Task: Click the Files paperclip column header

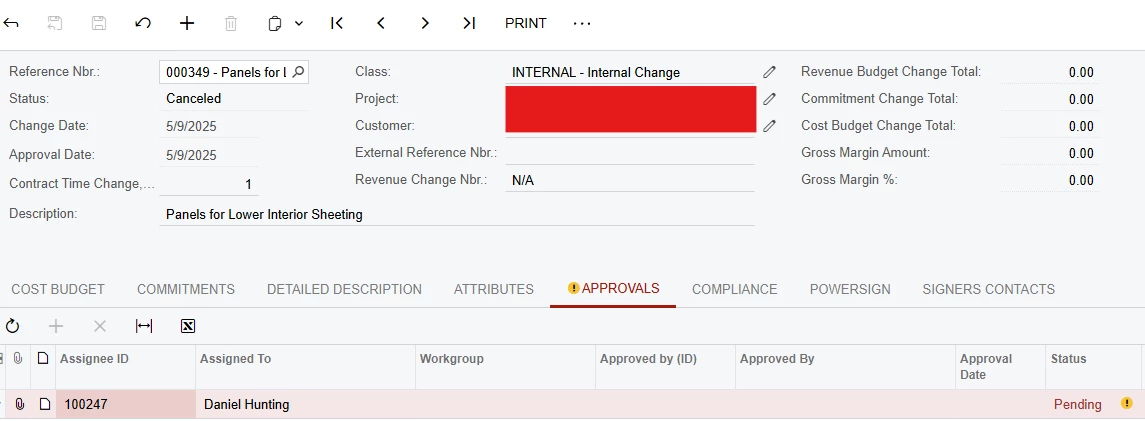Action: click(x=18, y=358)
